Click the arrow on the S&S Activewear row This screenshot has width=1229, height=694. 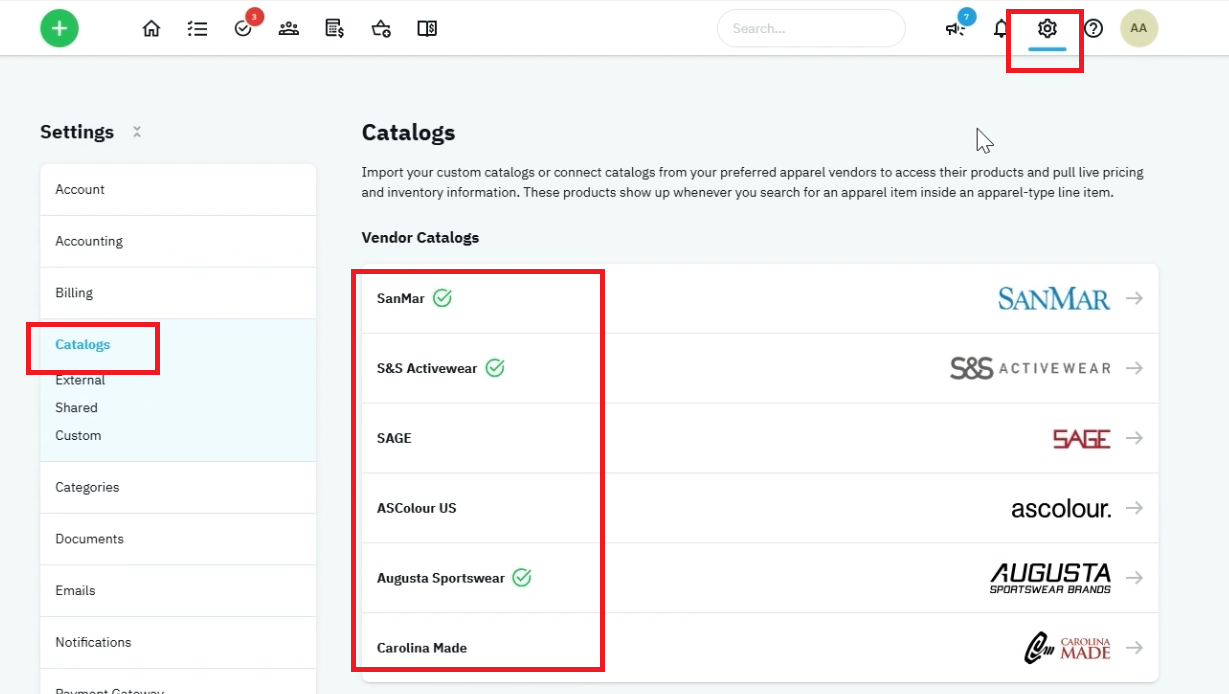pyautogui.click(x=1134, y=368)
